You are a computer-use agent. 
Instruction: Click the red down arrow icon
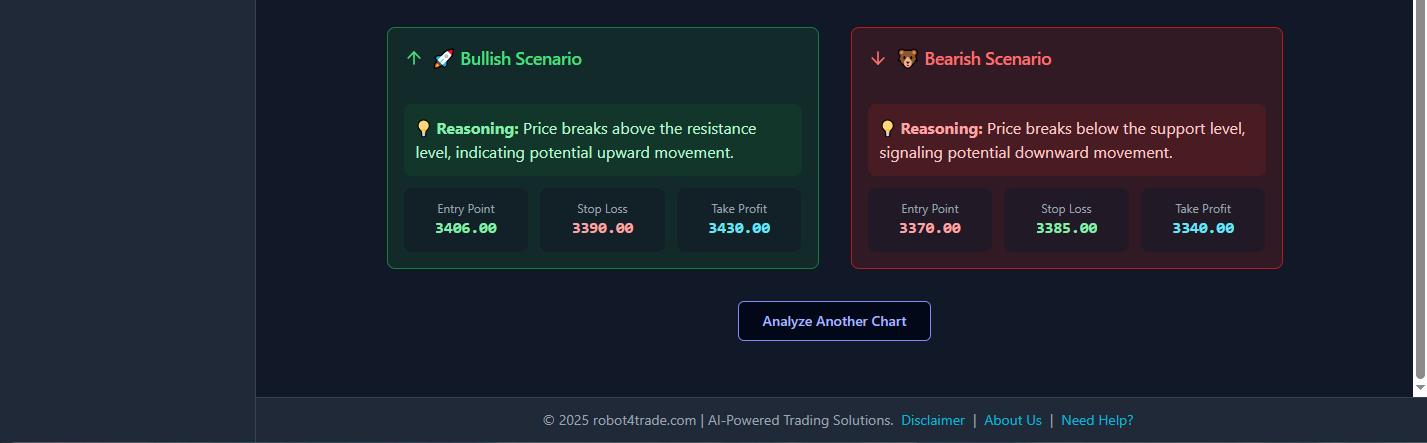click(878, 59)
